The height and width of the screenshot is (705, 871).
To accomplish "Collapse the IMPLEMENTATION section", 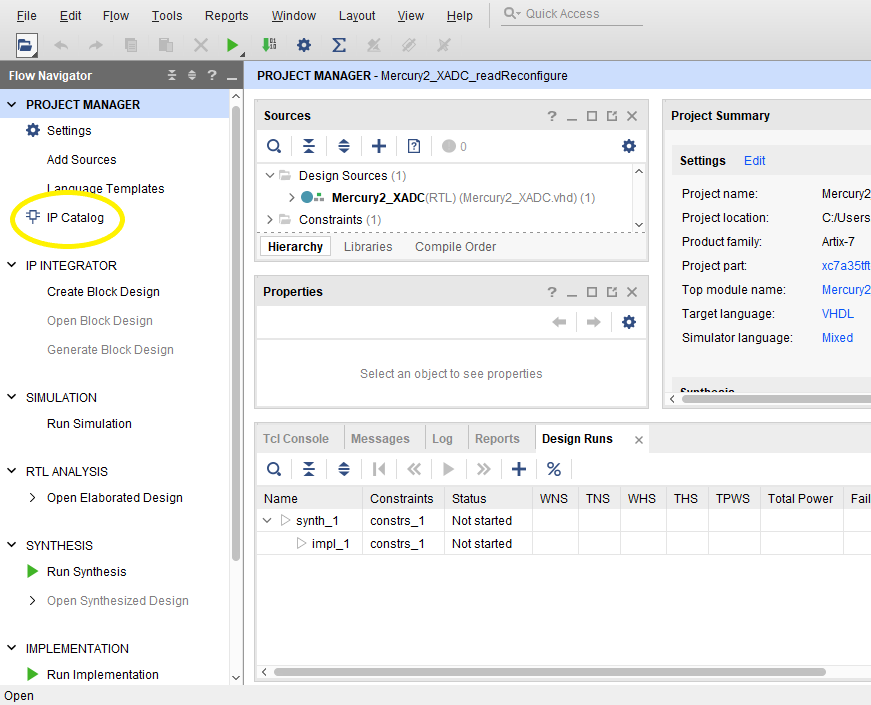I will (12, 648).
